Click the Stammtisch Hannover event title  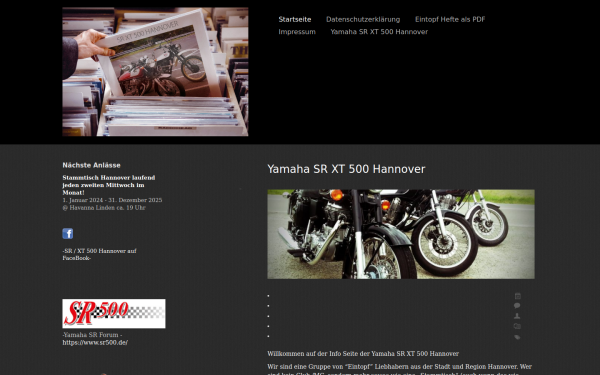(x=109, y=185)
